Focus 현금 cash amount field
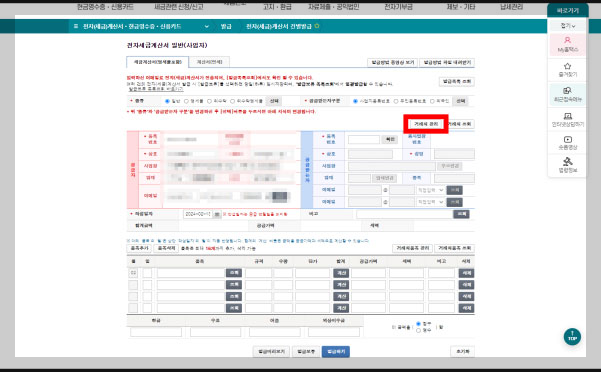The image size is (601, 372). (x=156, y=332)
